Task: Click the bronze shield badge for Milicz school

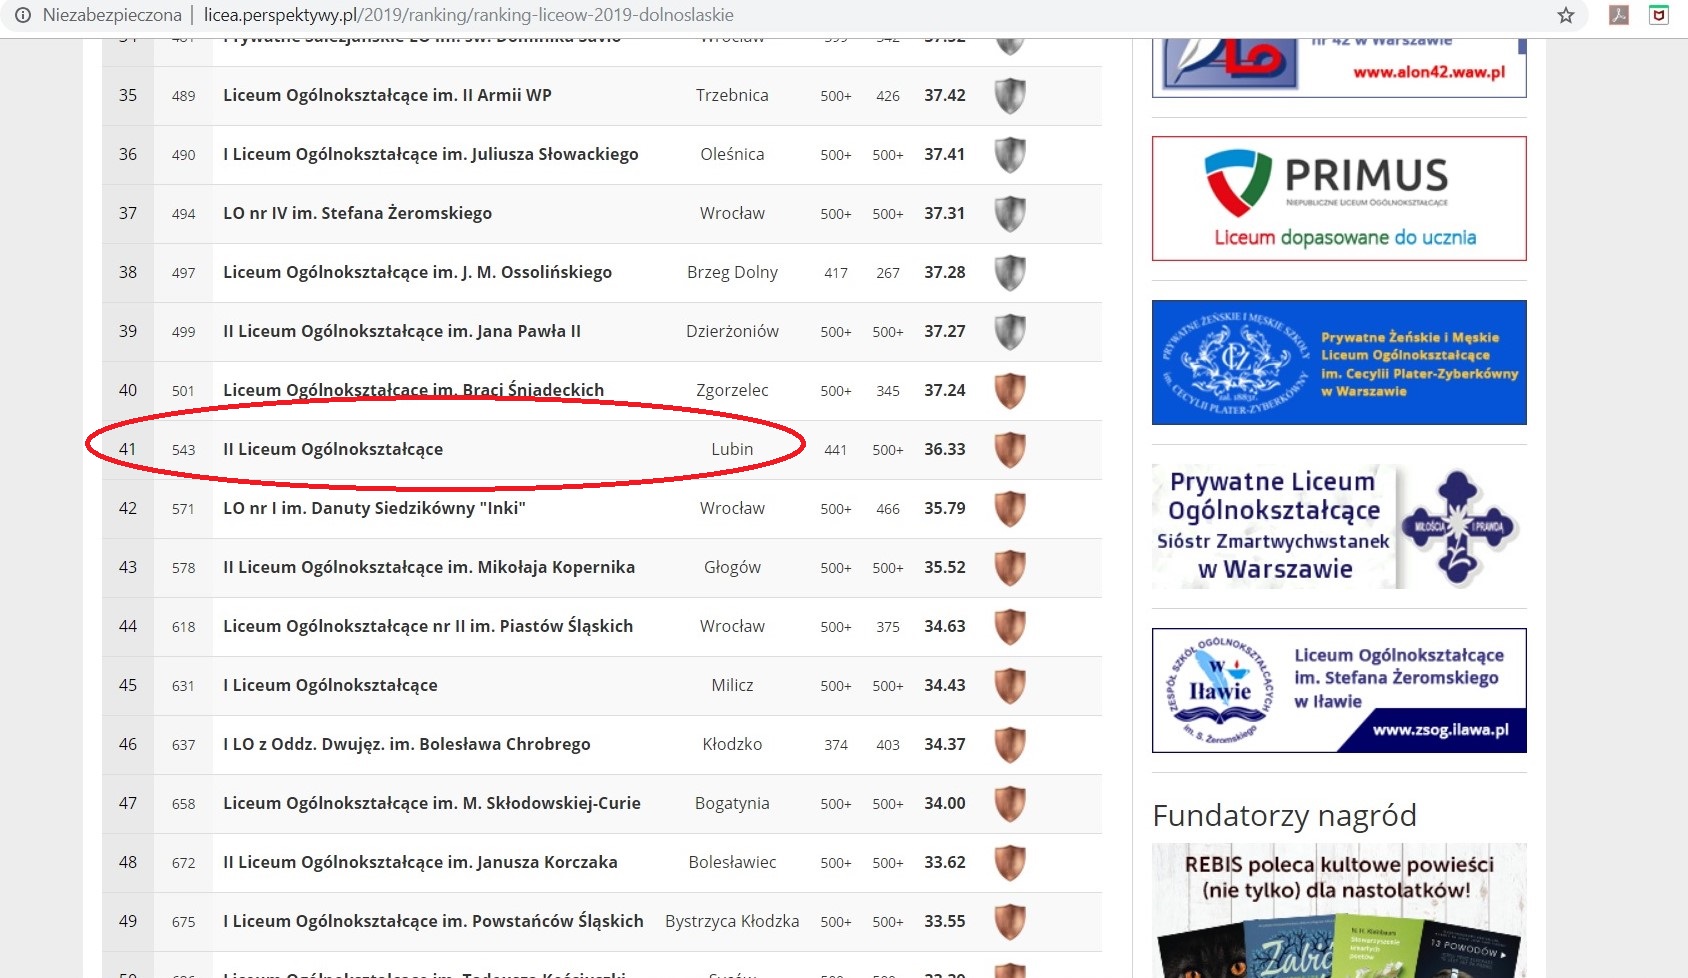Action: click(1010, 686)
